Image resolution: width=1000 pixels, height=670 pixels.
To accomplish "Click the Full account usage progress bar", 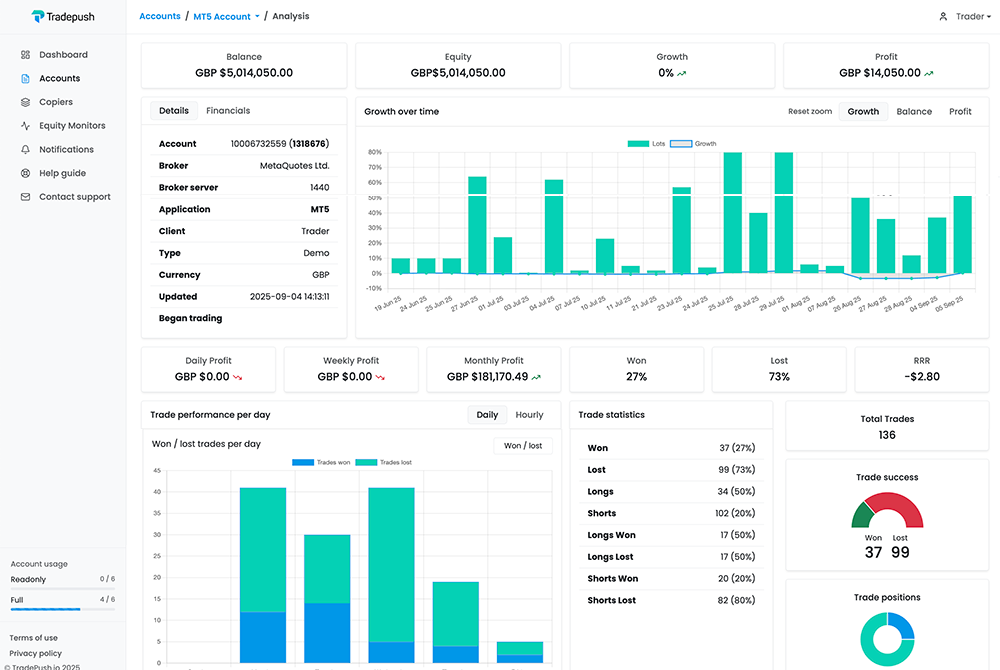I will (62, 608).
